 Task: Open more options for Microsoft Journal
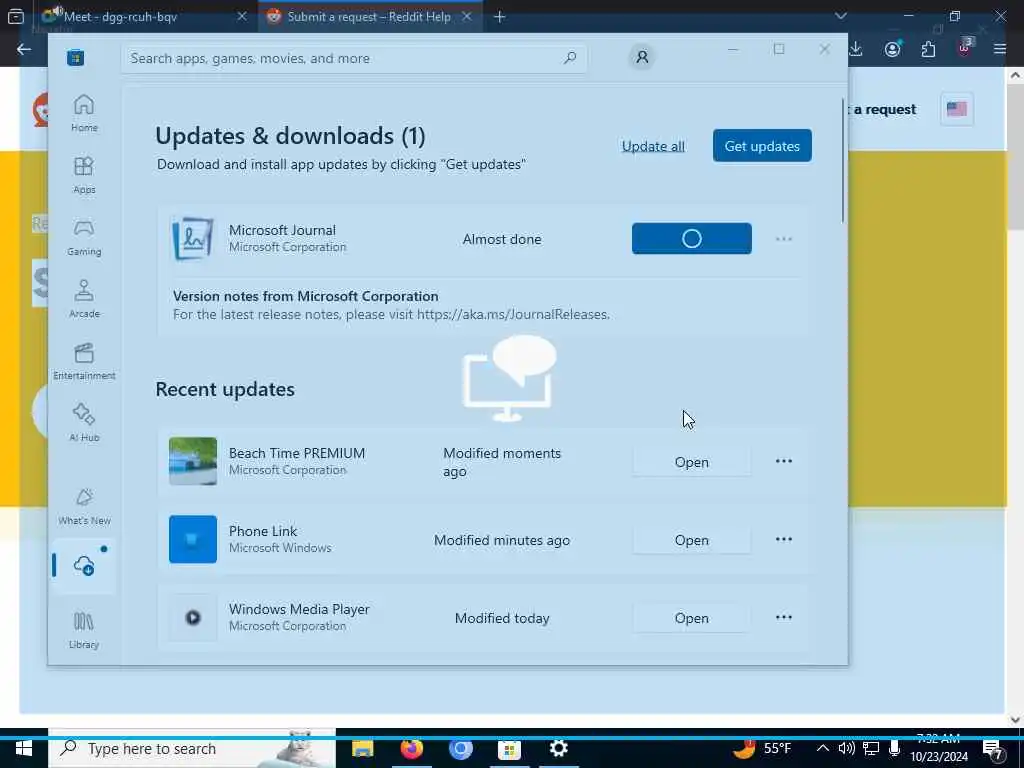tap(784, 239)
